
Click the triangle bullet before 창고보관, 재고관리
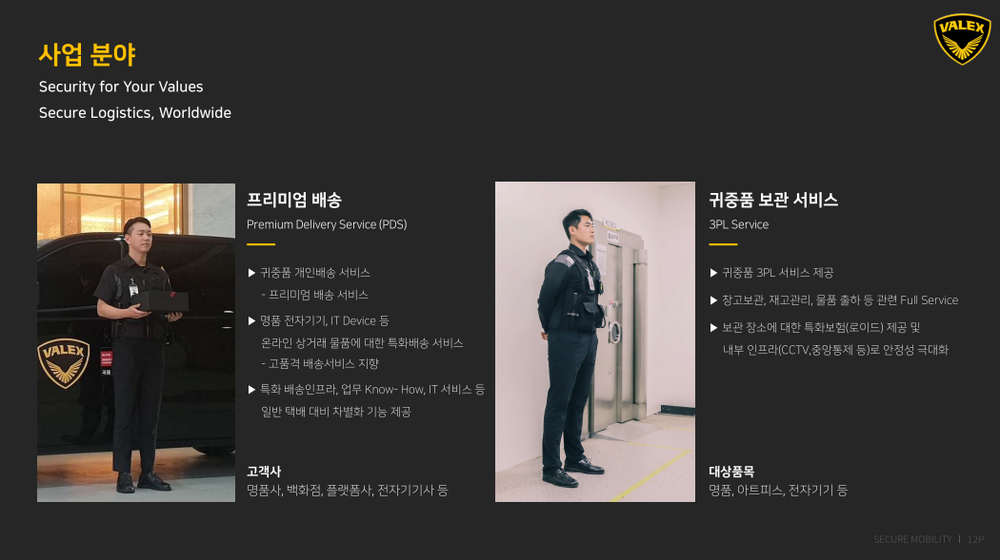coord(714,300)
